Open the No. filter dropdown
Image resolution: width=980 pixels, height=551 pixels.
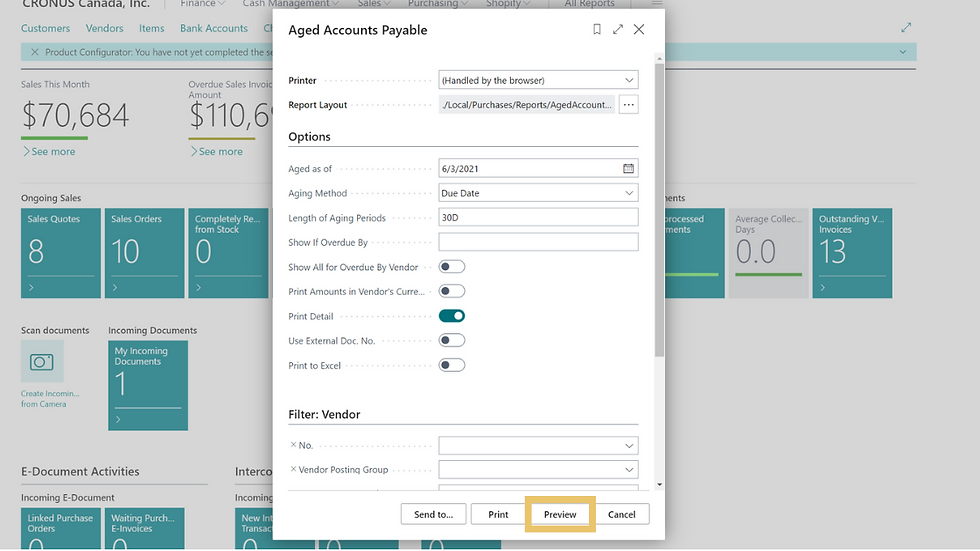tap(629, 445)
